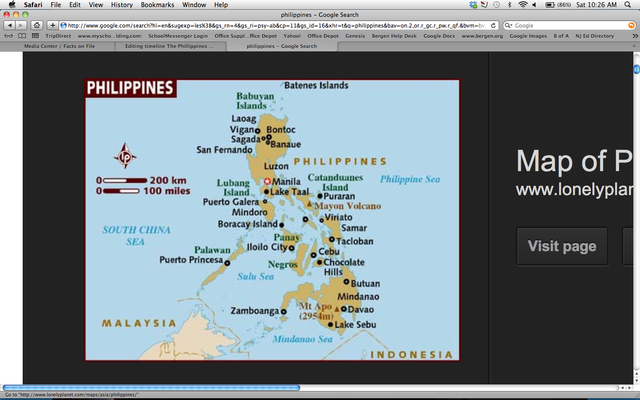Screen dimensions: 640x400
Task: Switch to Media Center / Facts on File tab
Action: pyautogui.click(x=59, y=46)
